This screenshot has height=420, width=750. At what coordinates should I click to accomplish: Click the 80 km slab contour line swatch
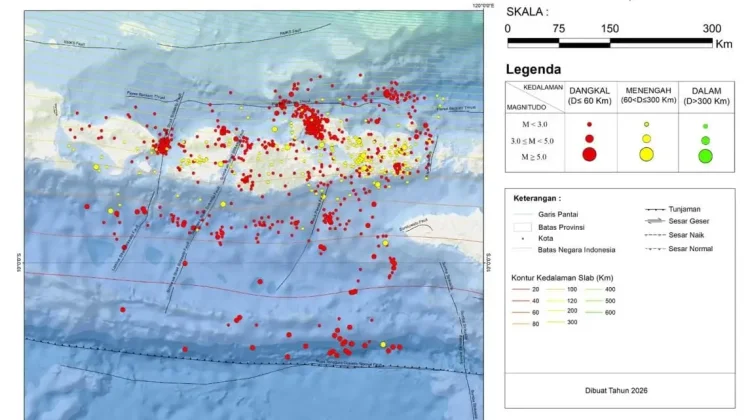click(520, 324)
